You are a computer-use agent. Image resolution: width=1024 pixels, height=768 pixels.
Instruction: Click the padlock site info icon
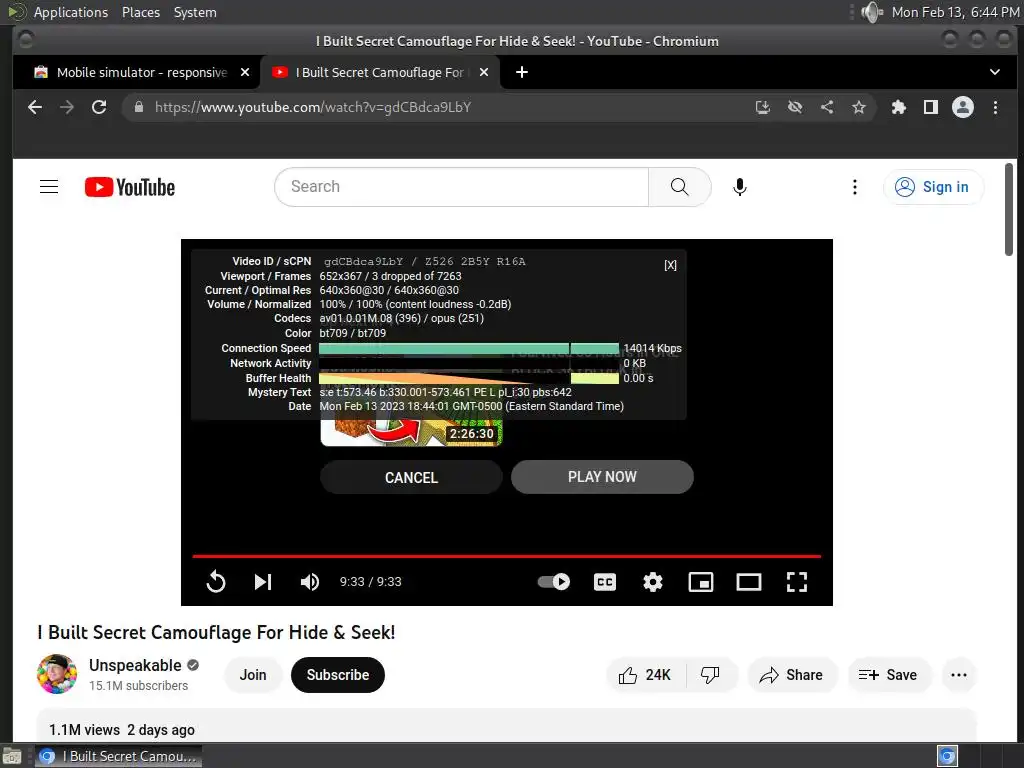click(138, 107)
